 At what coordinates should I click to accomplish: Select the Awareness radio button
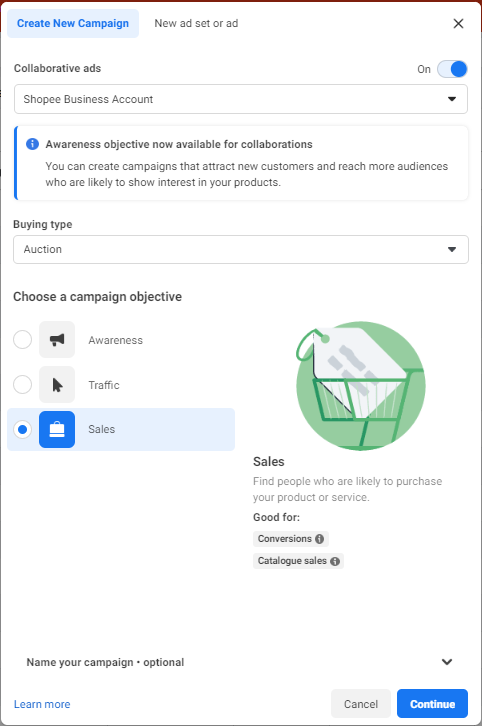(23, 340)
